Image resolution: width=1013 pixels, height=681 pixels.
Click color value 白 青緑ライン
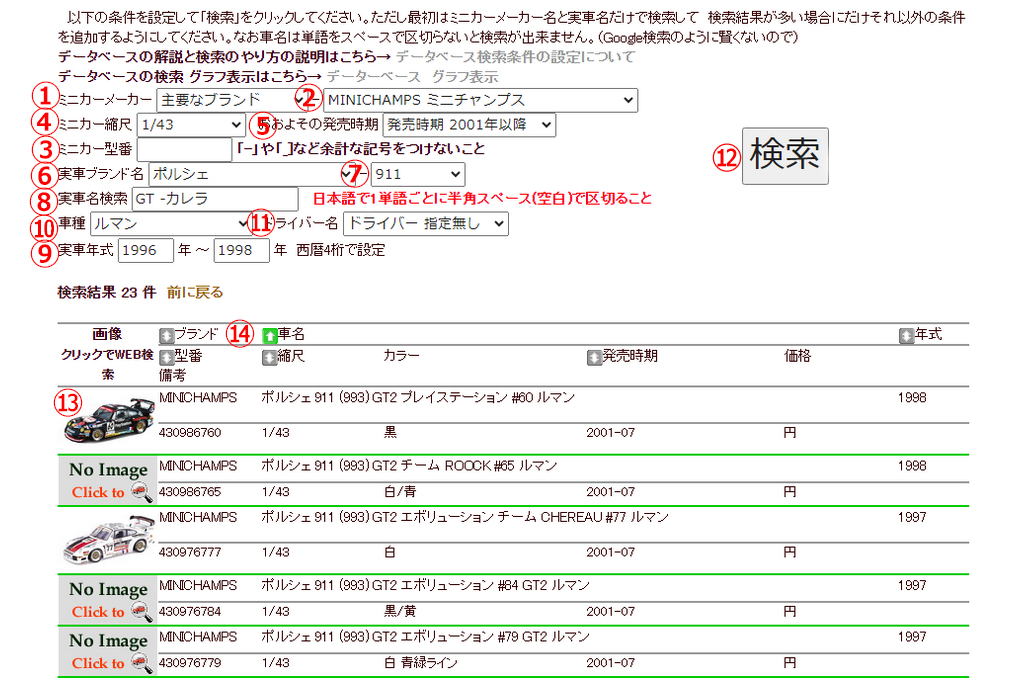pos(421,663)
